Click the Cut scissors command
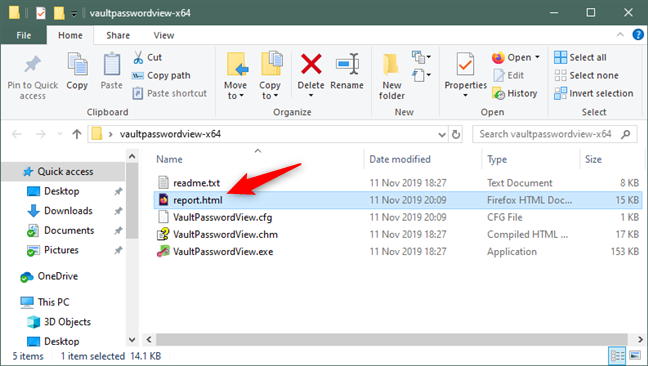This screenshot has width=648, height=366. click(148, 57)
